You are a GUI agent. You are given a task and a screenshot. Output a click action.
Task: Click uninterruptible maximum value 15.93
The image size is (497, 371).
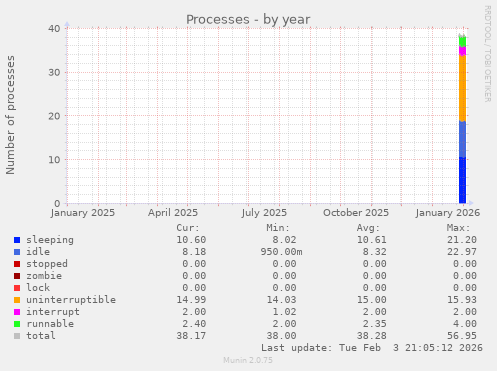point(462,300)
